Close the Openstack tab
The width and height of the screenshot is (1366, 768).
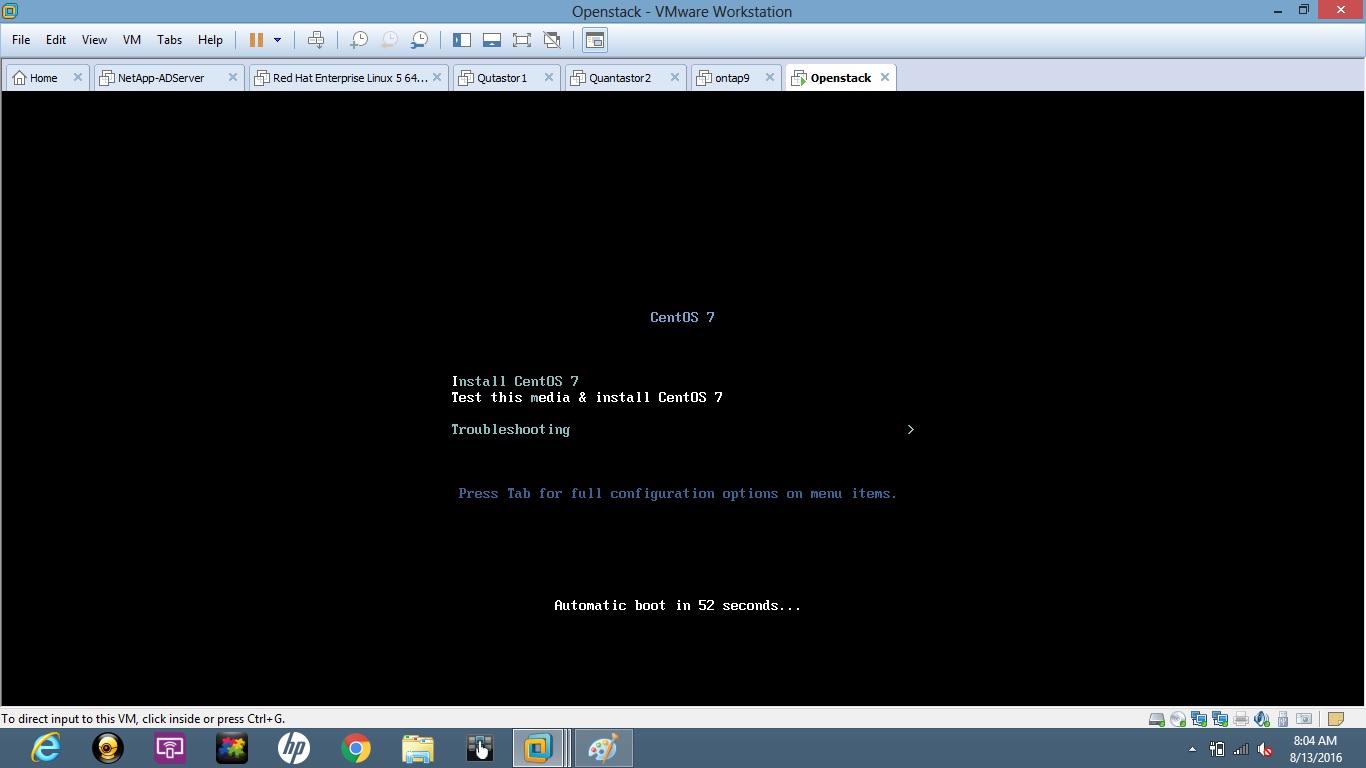coord(884,77)
